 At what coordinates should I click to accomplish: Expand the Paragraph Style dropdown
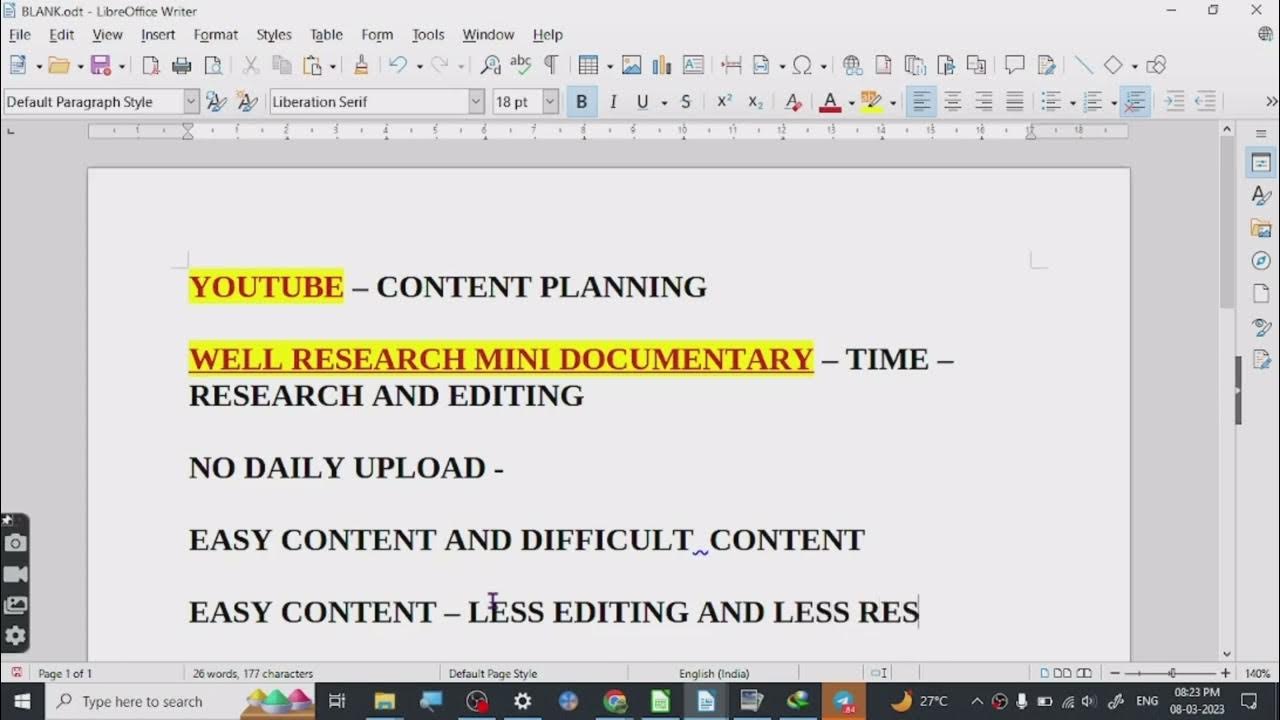click(x=191, y=101)
